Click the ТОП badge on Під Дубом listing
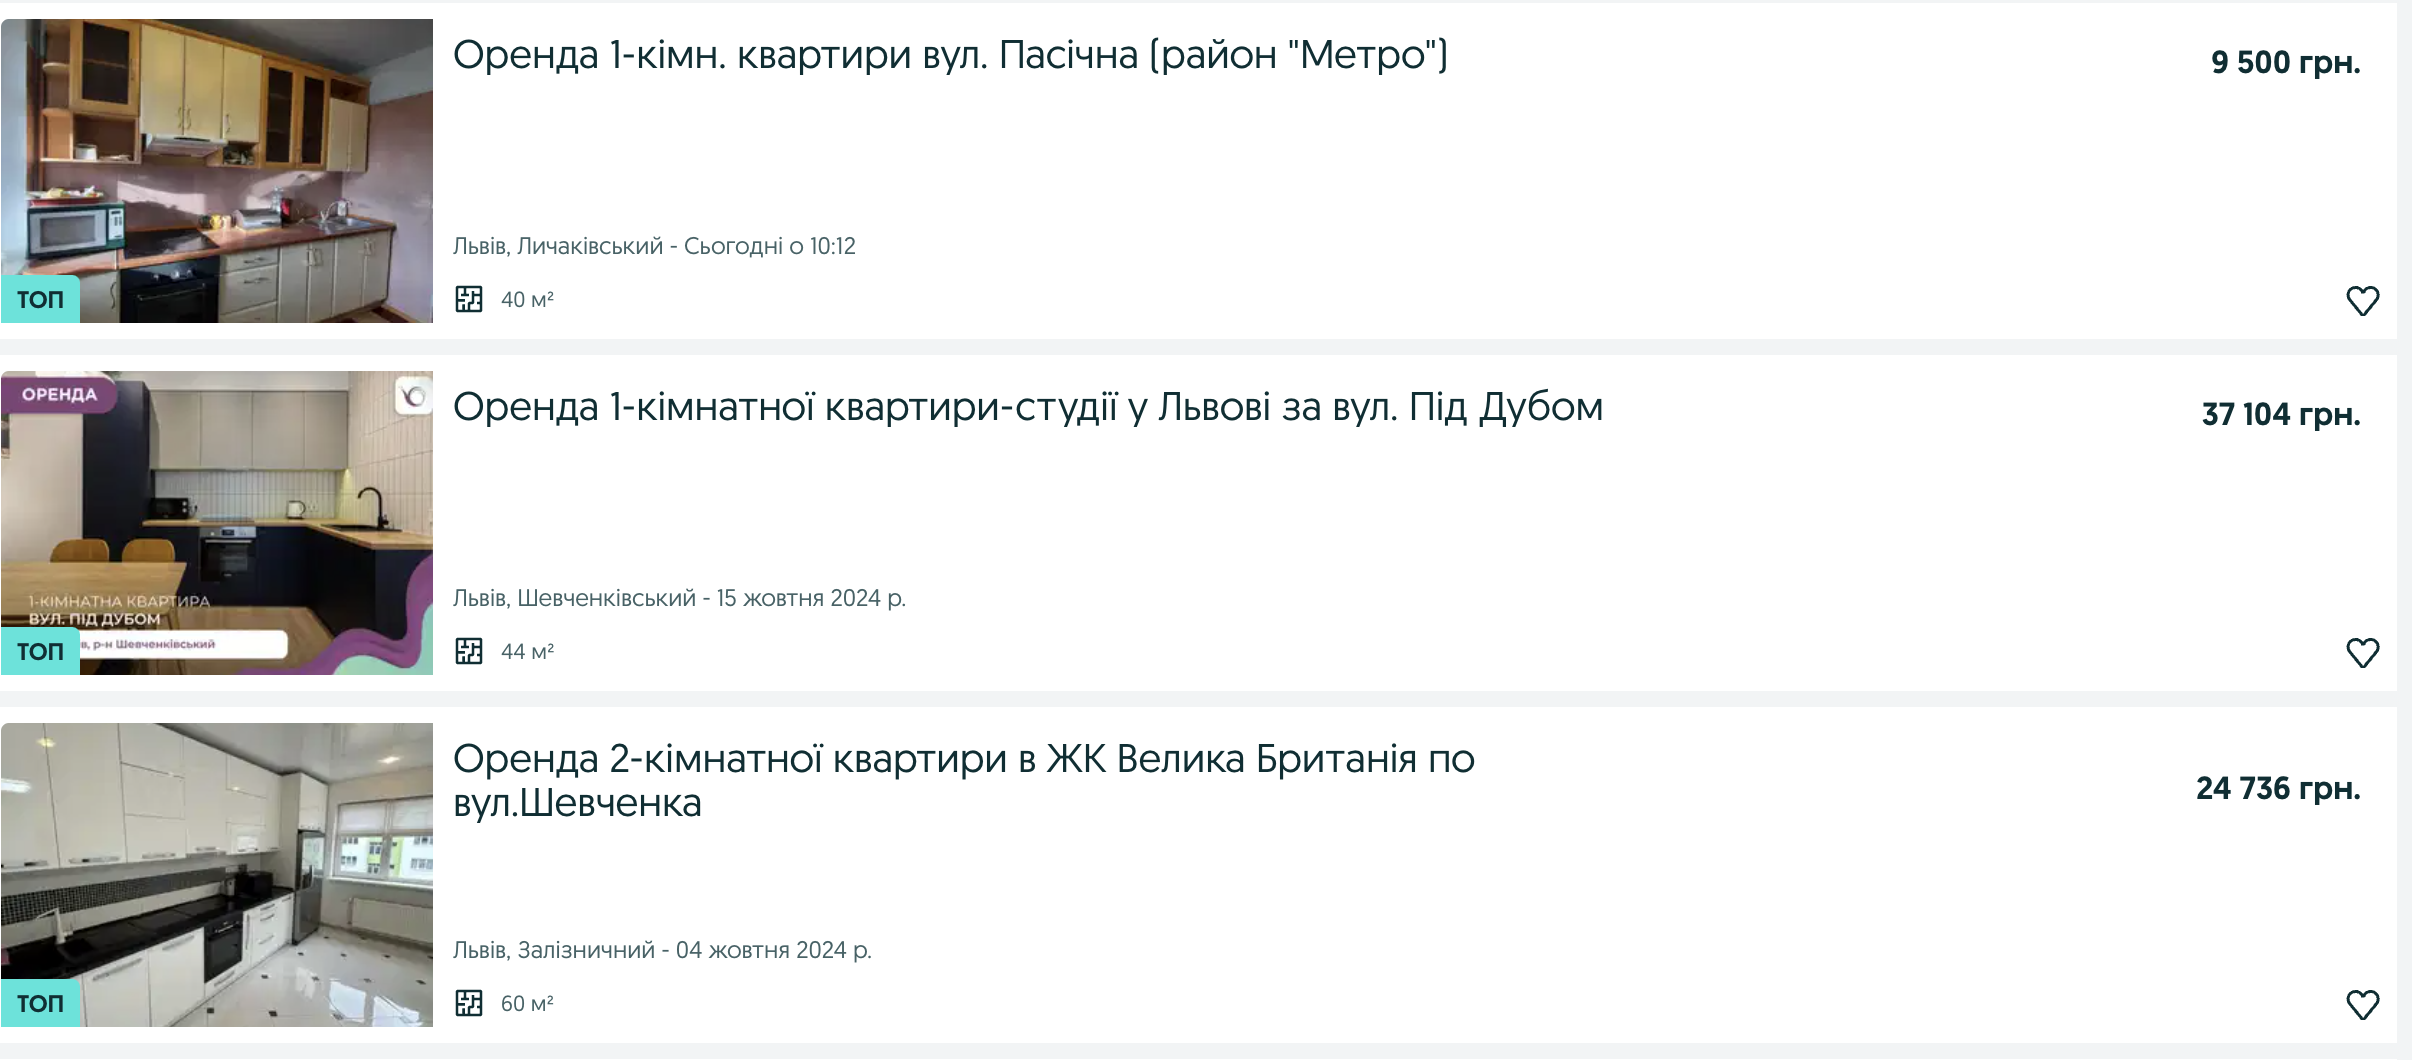 (x=40, y=651)
